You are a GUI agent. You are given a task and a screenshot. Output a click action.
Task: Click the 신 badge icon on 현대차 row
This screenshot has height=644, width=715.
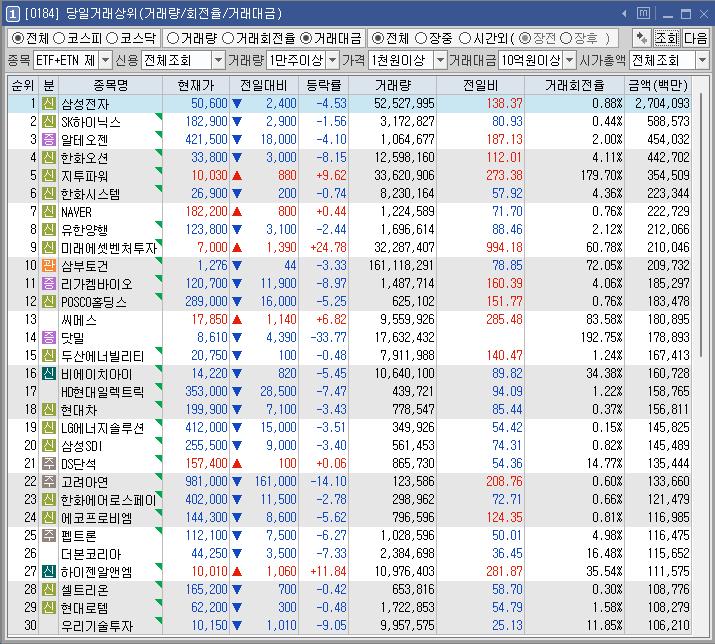(x=49, y=410)
